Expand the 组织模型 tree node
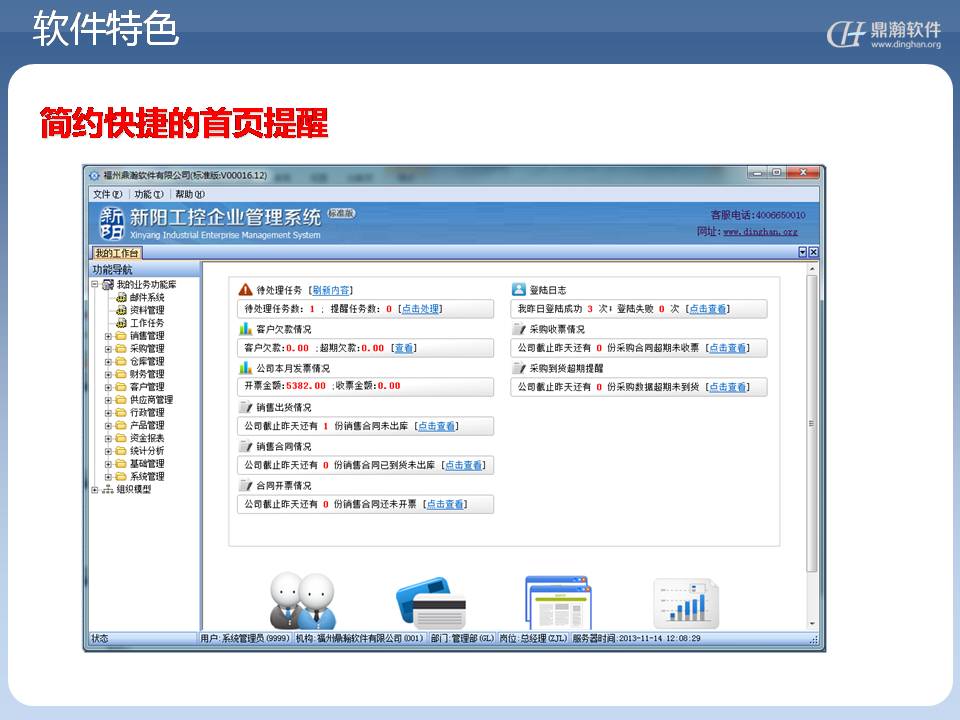Viewport: 960px width, 720px height. [x=95, y=490]
